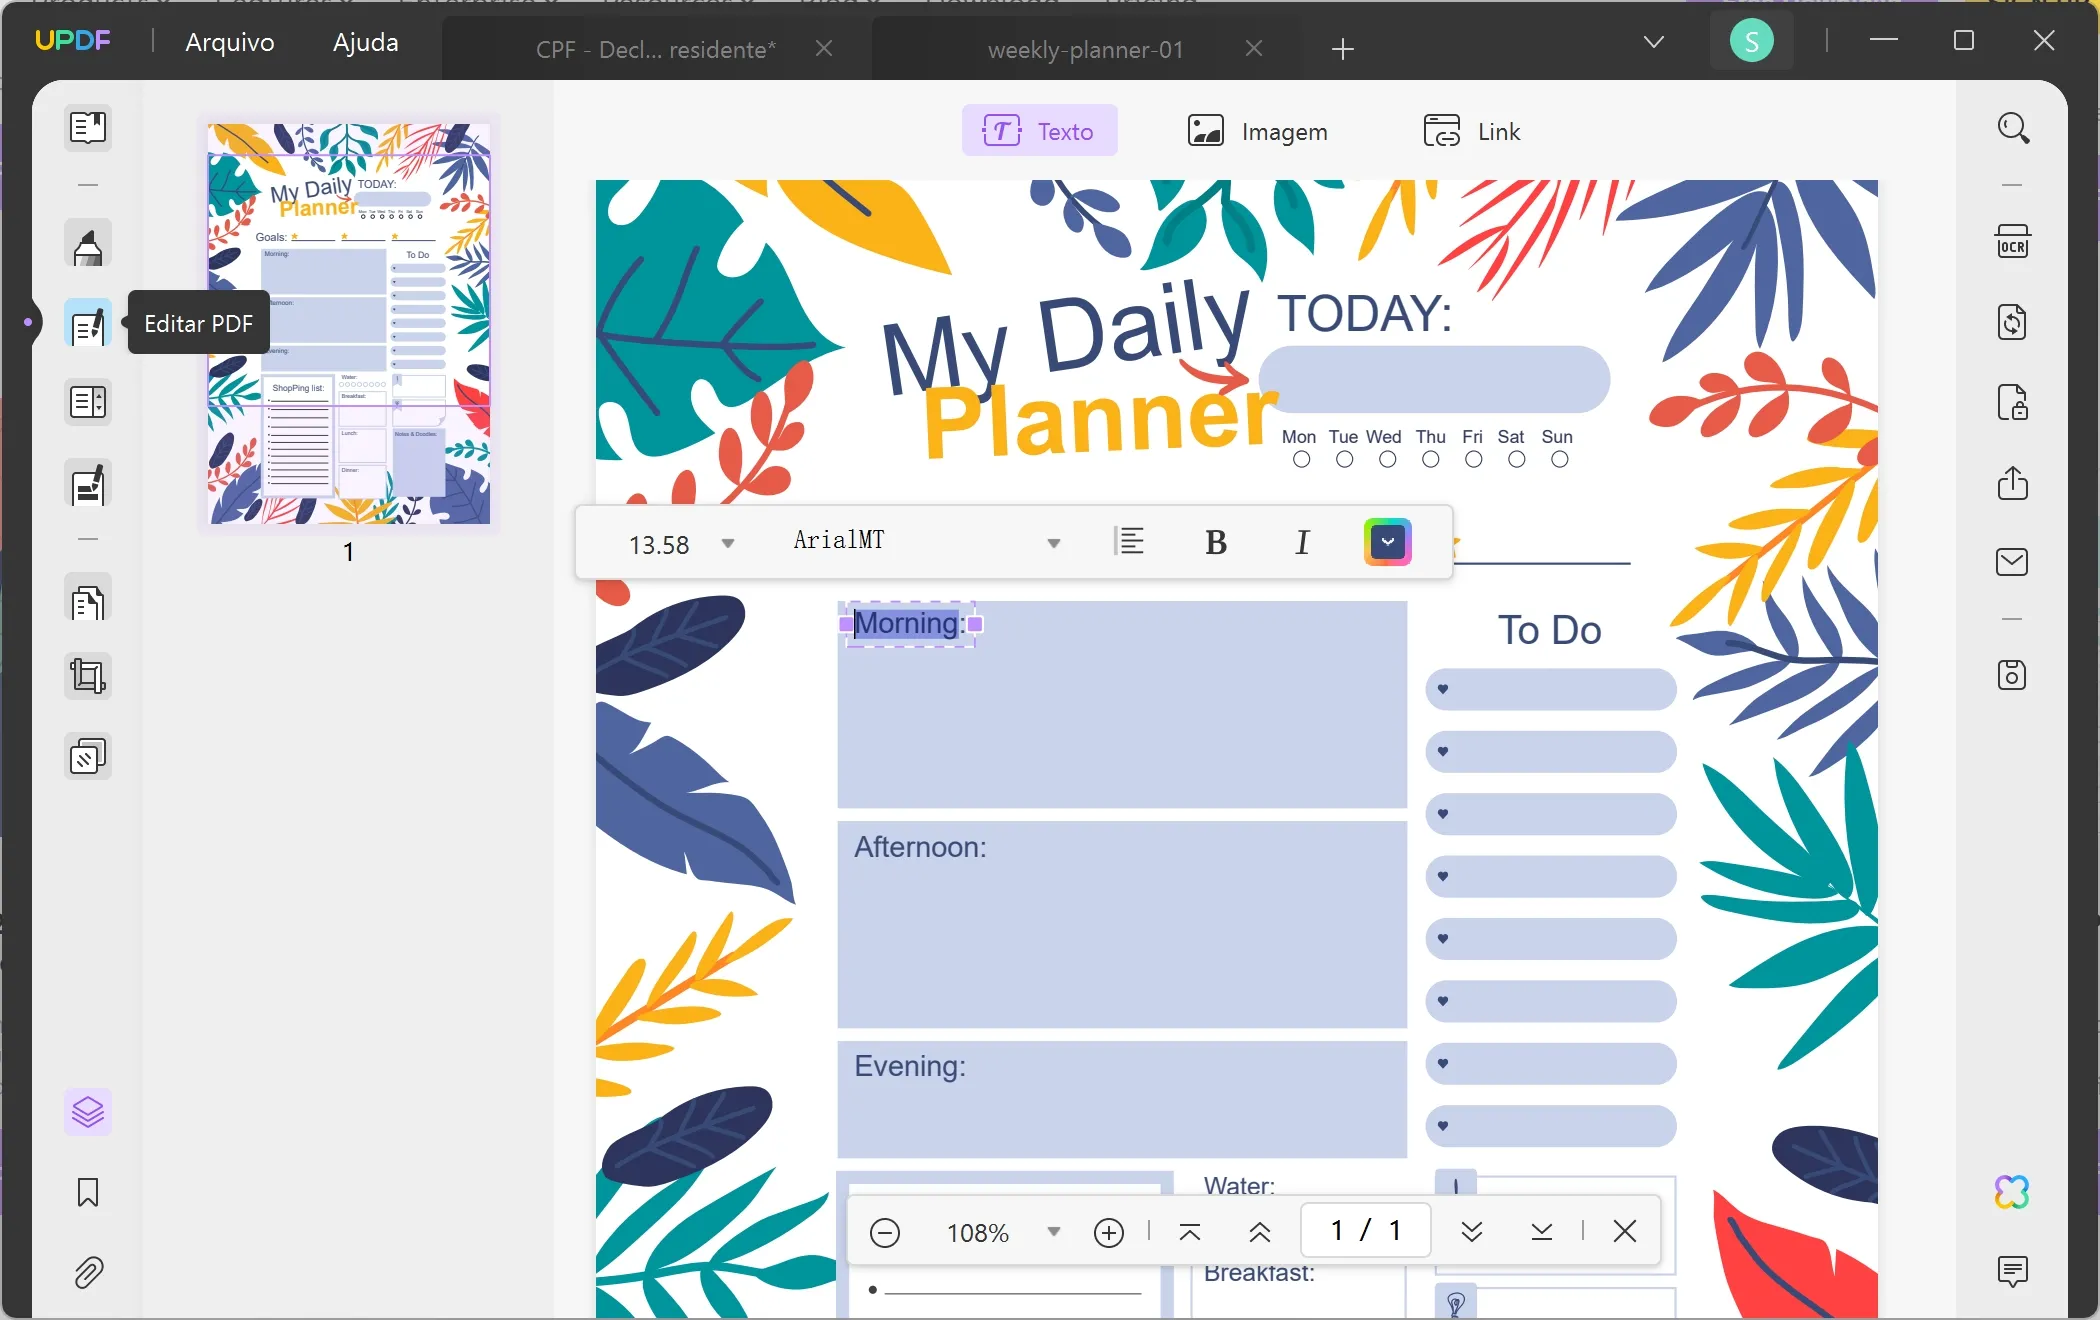This screenshot has height=1320, width=2100.
Task: Click the OCR tool icon
Action: [2013, 243]
